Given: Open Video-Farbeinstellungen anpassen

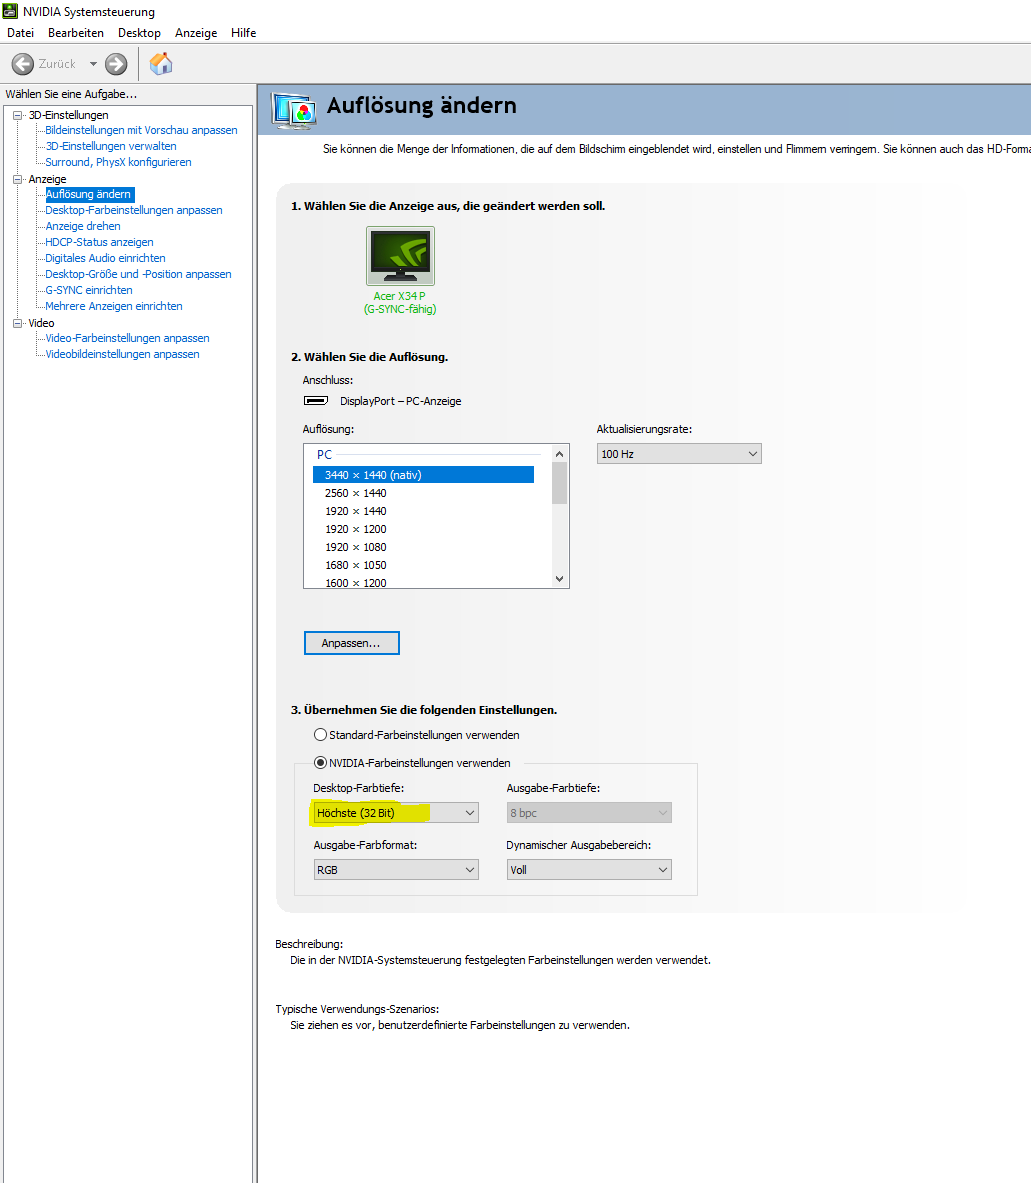Looking at the screenshot, I should coord(127,338).
